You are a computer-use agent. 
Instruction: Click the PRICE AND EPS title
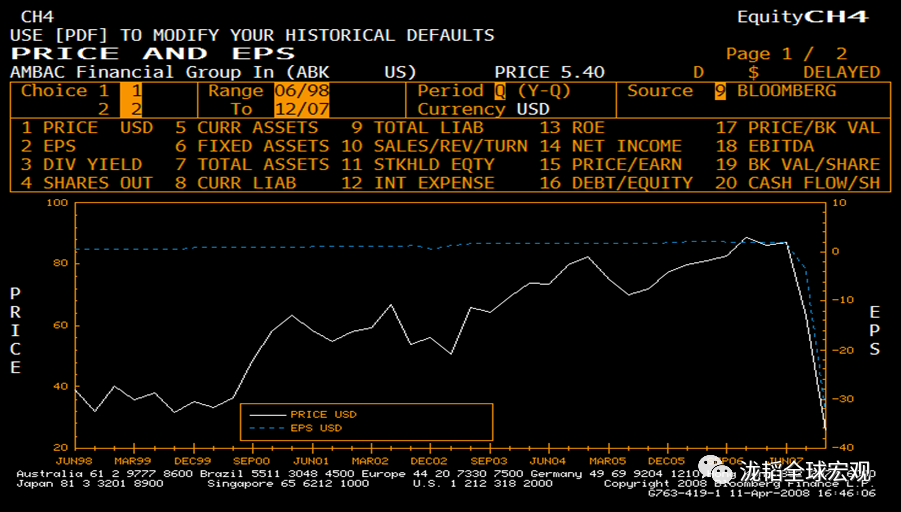point(153,54)
